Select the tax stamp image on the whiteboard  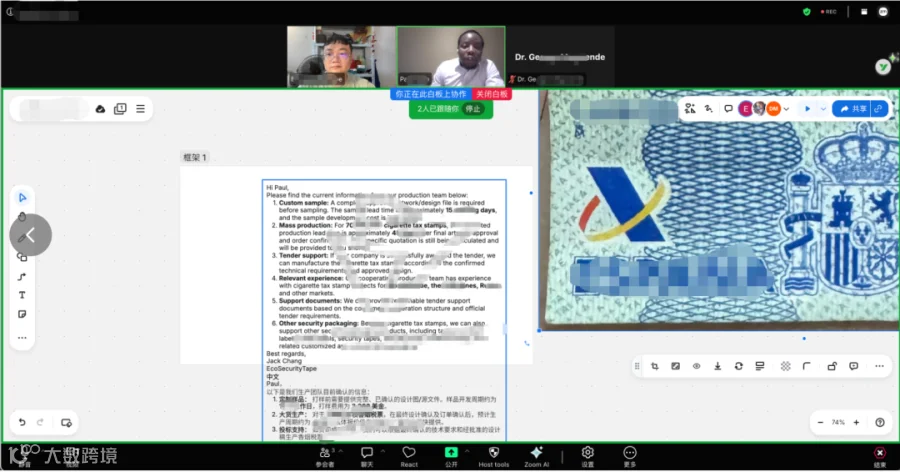click(x=719, y=210)
